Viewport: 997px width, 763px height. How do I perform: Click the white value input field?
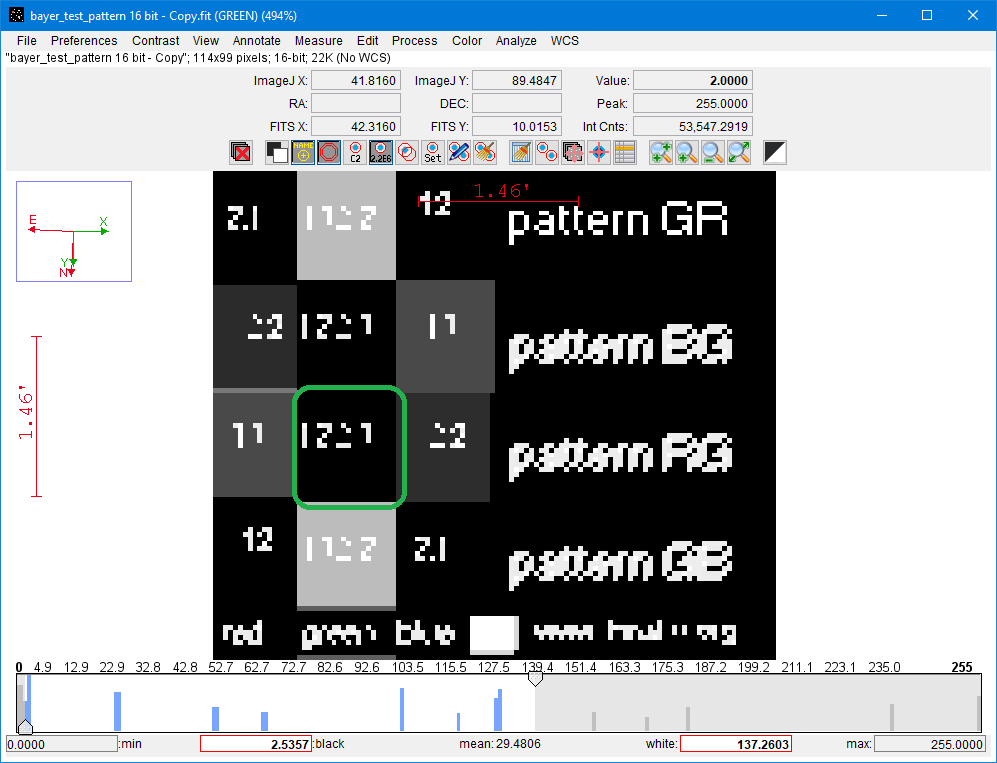(x=735, y=744)
